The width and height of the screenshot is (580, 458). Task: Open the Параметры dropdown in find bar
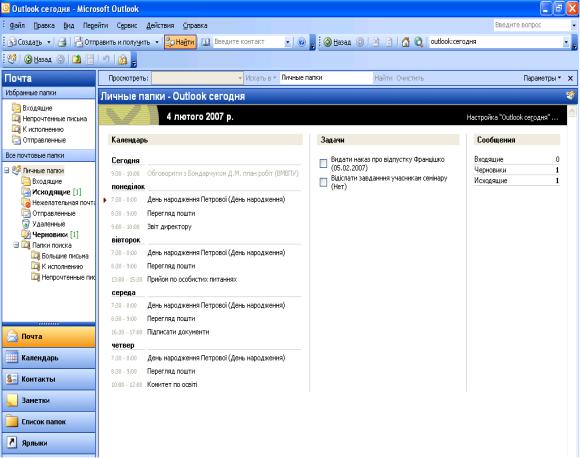point(542,78)
